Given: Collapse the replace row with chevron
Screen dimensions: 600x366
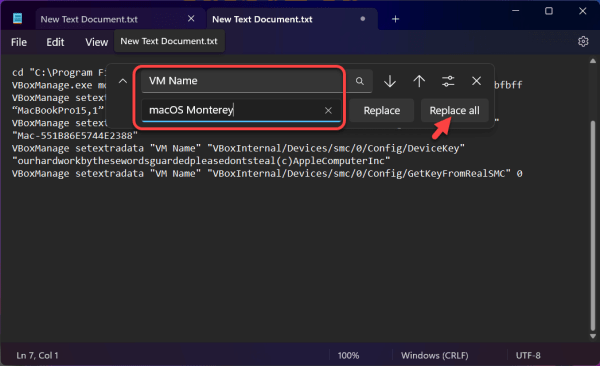Looking at the screenshot, I should pyautogui.click(x=122, y=81).
